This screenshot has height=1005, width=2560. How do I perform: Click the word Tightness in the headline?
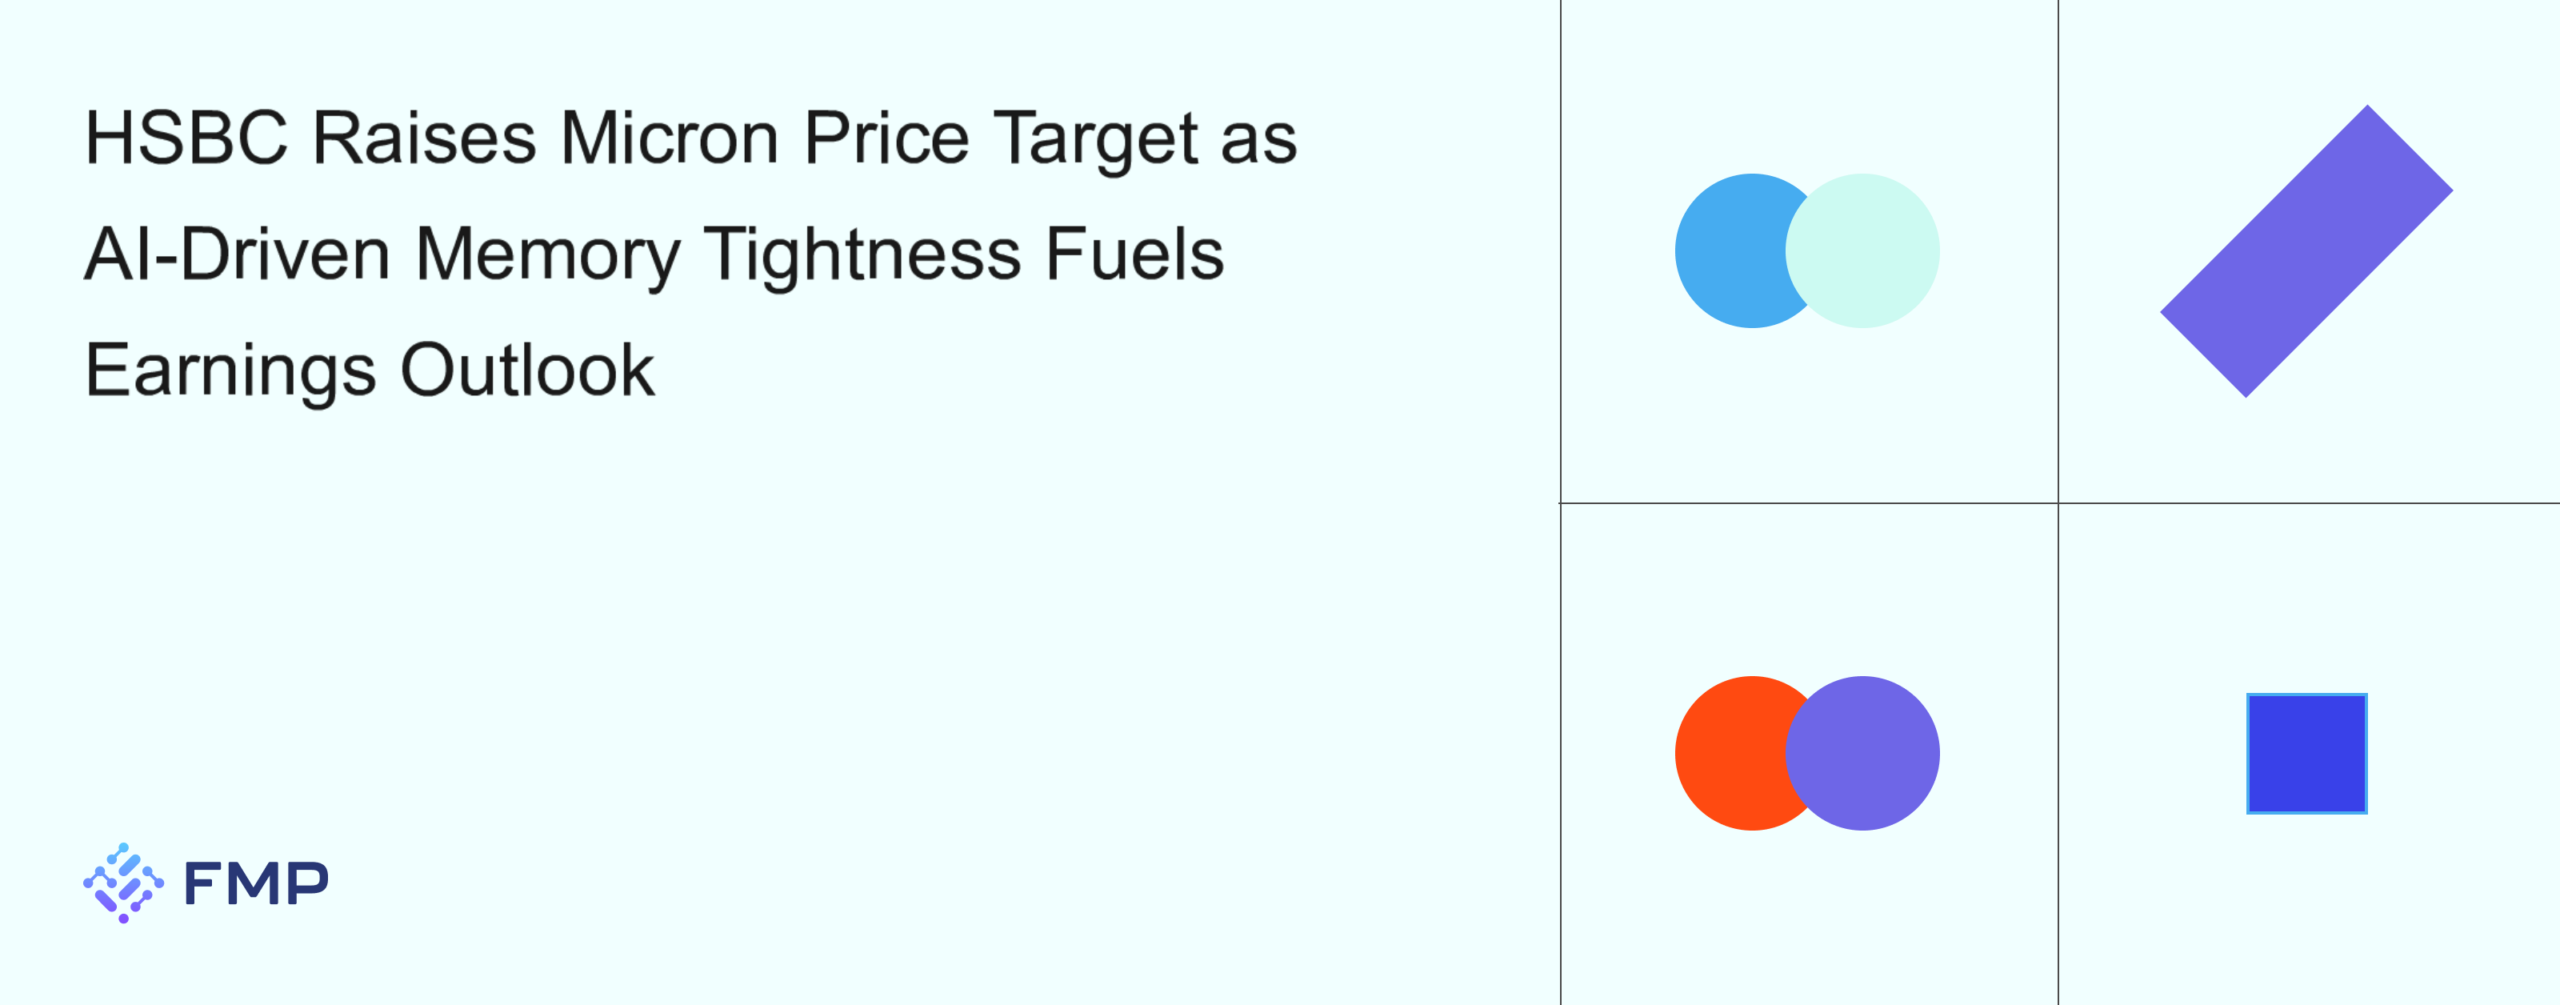click(863, 254)
